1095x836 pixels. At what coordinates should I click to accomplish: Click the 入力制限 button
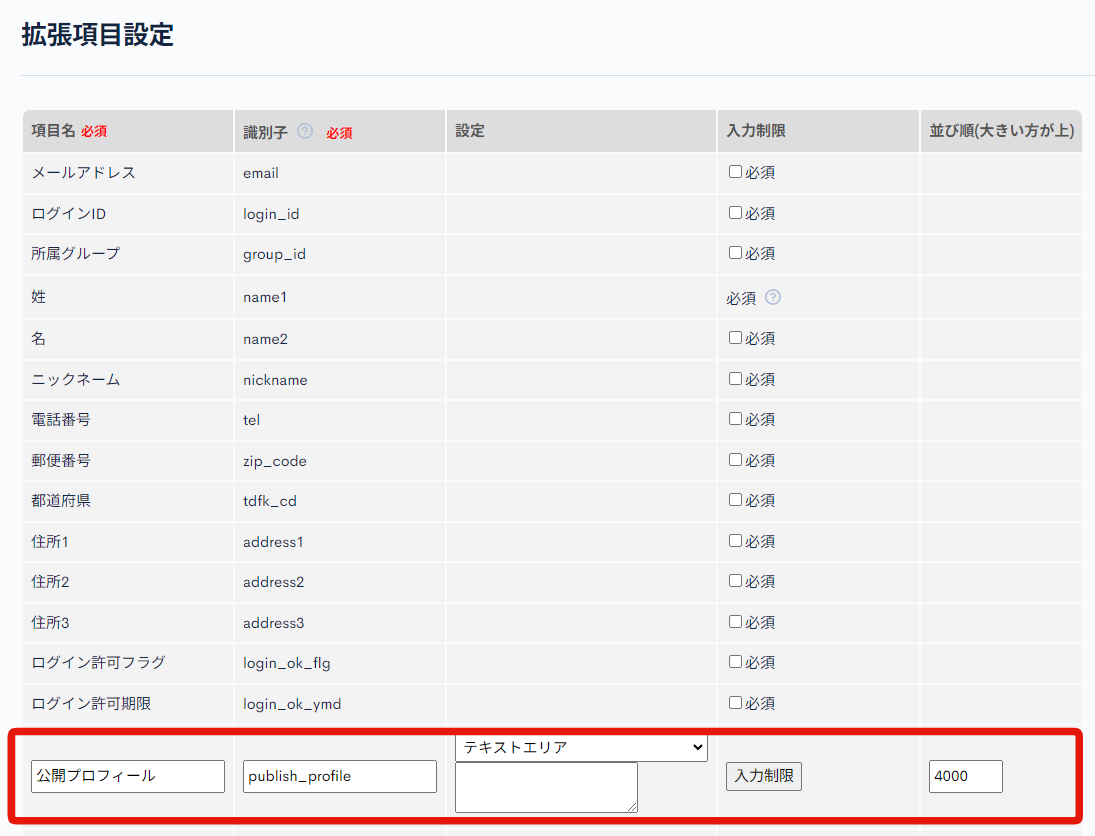(764, 776)
